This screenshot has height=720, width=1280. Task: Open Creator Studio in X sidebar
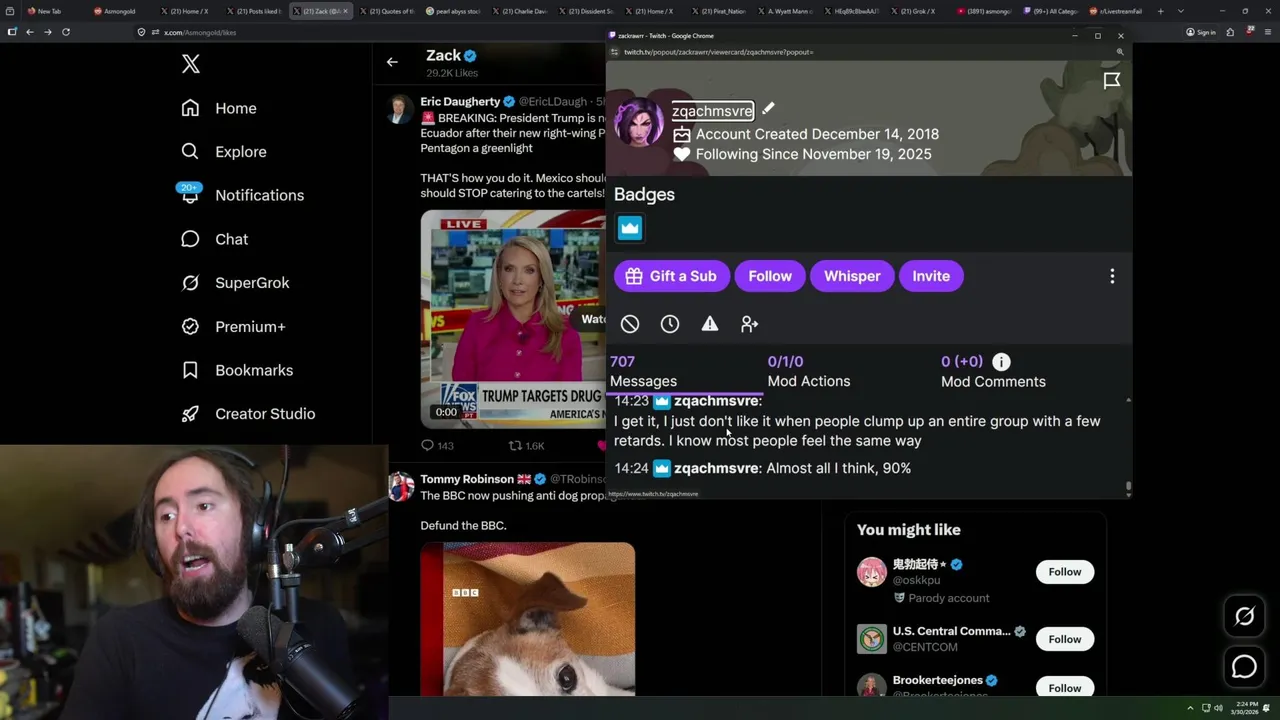point(248,414)
